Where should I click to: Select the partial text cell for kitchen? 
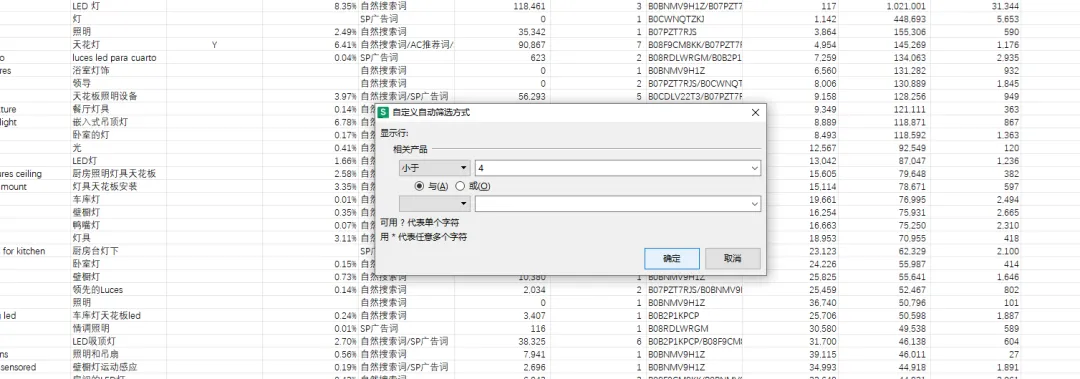point(24,252)
